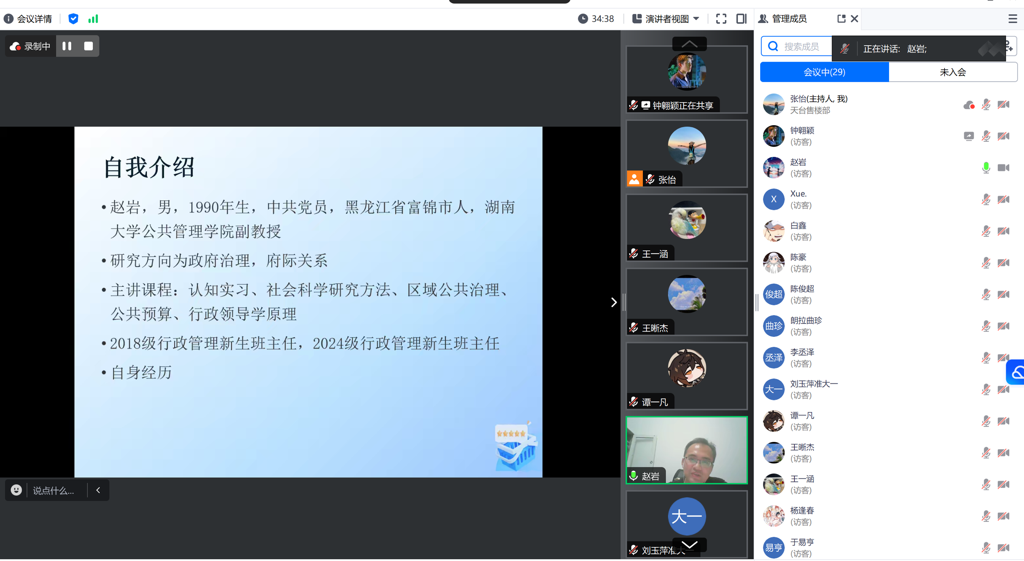
Task: Select 赵岩's live video thumbnail
Action: 686,450
